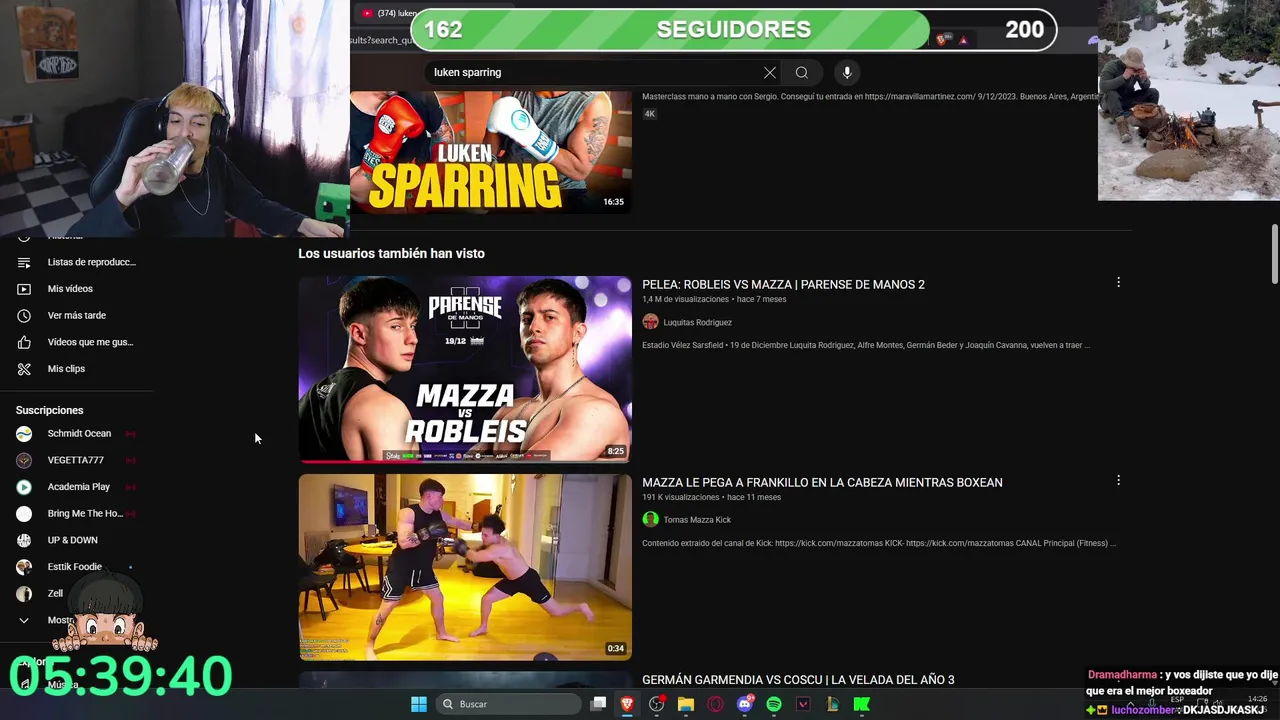Grab the page vertical scrollbar thumb
The width and height of the screenshot is (1280, 720).
coord(1275,255)
